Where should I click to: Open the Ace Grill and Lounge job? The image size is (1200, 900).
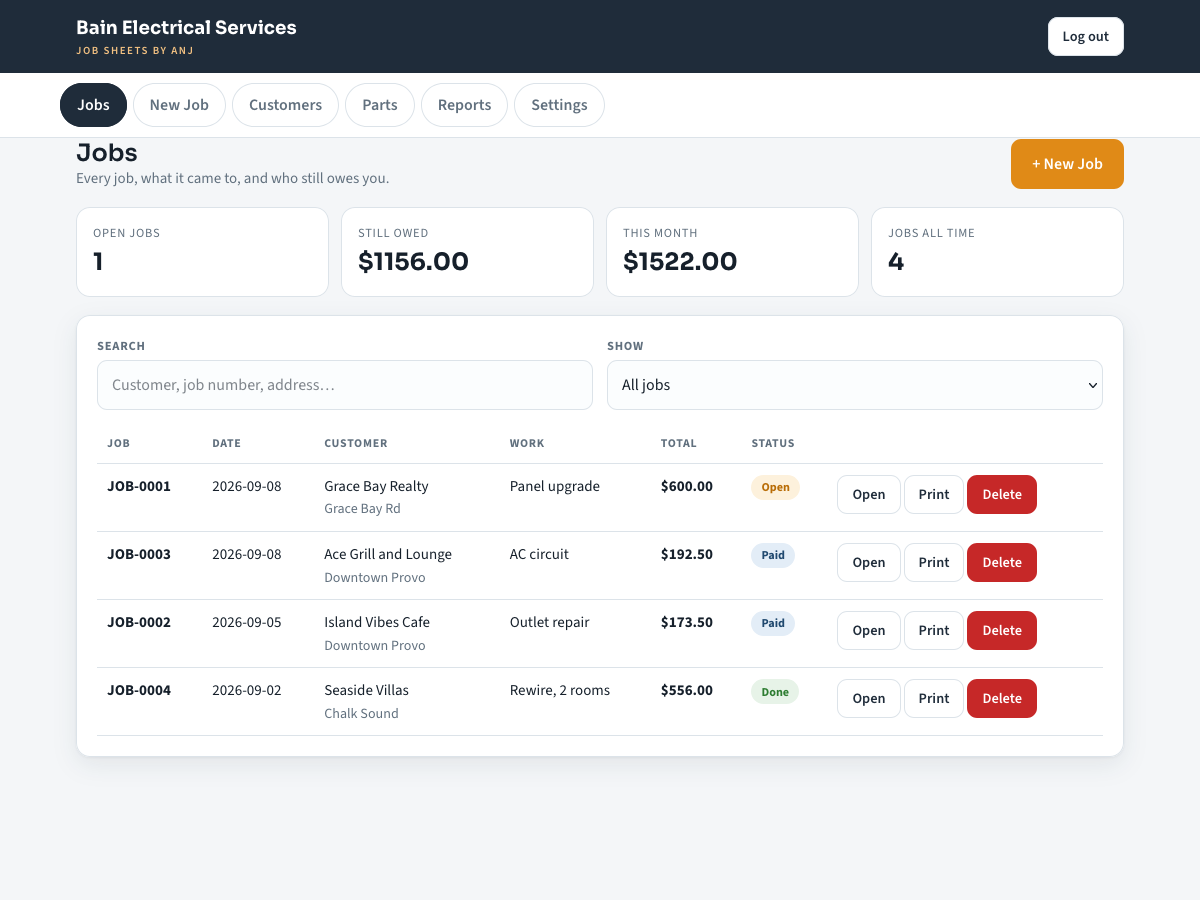(868, 562)
